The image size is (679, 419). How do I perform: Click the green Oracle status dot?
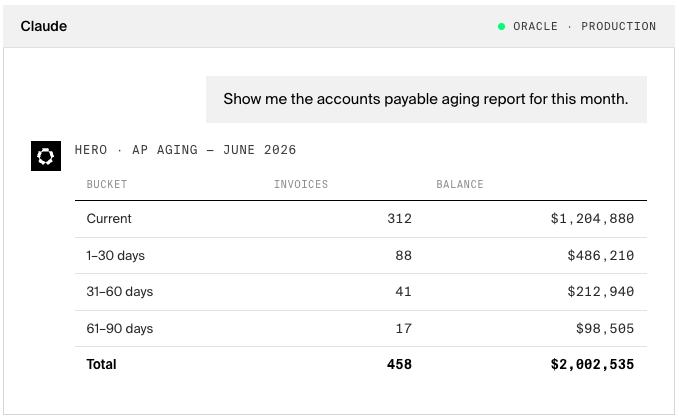(501, 26)
